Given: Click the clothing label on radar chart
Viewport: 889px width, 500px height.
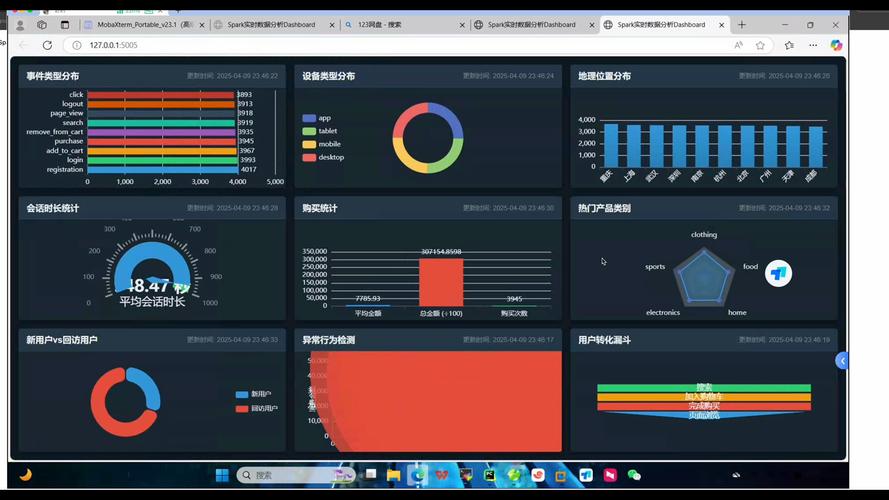Looking at the screenshot, I should pos(704,235).
